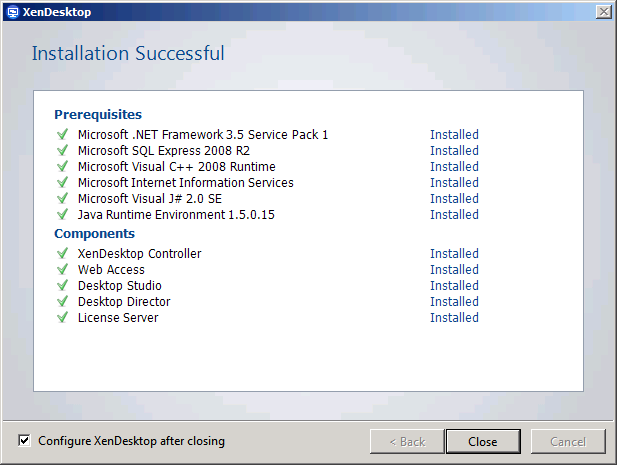Click checkmark icon beside XenDesktop Controller
Image resolution: width=617 pixels, height=465 pixels.
(x=63, y=253)
